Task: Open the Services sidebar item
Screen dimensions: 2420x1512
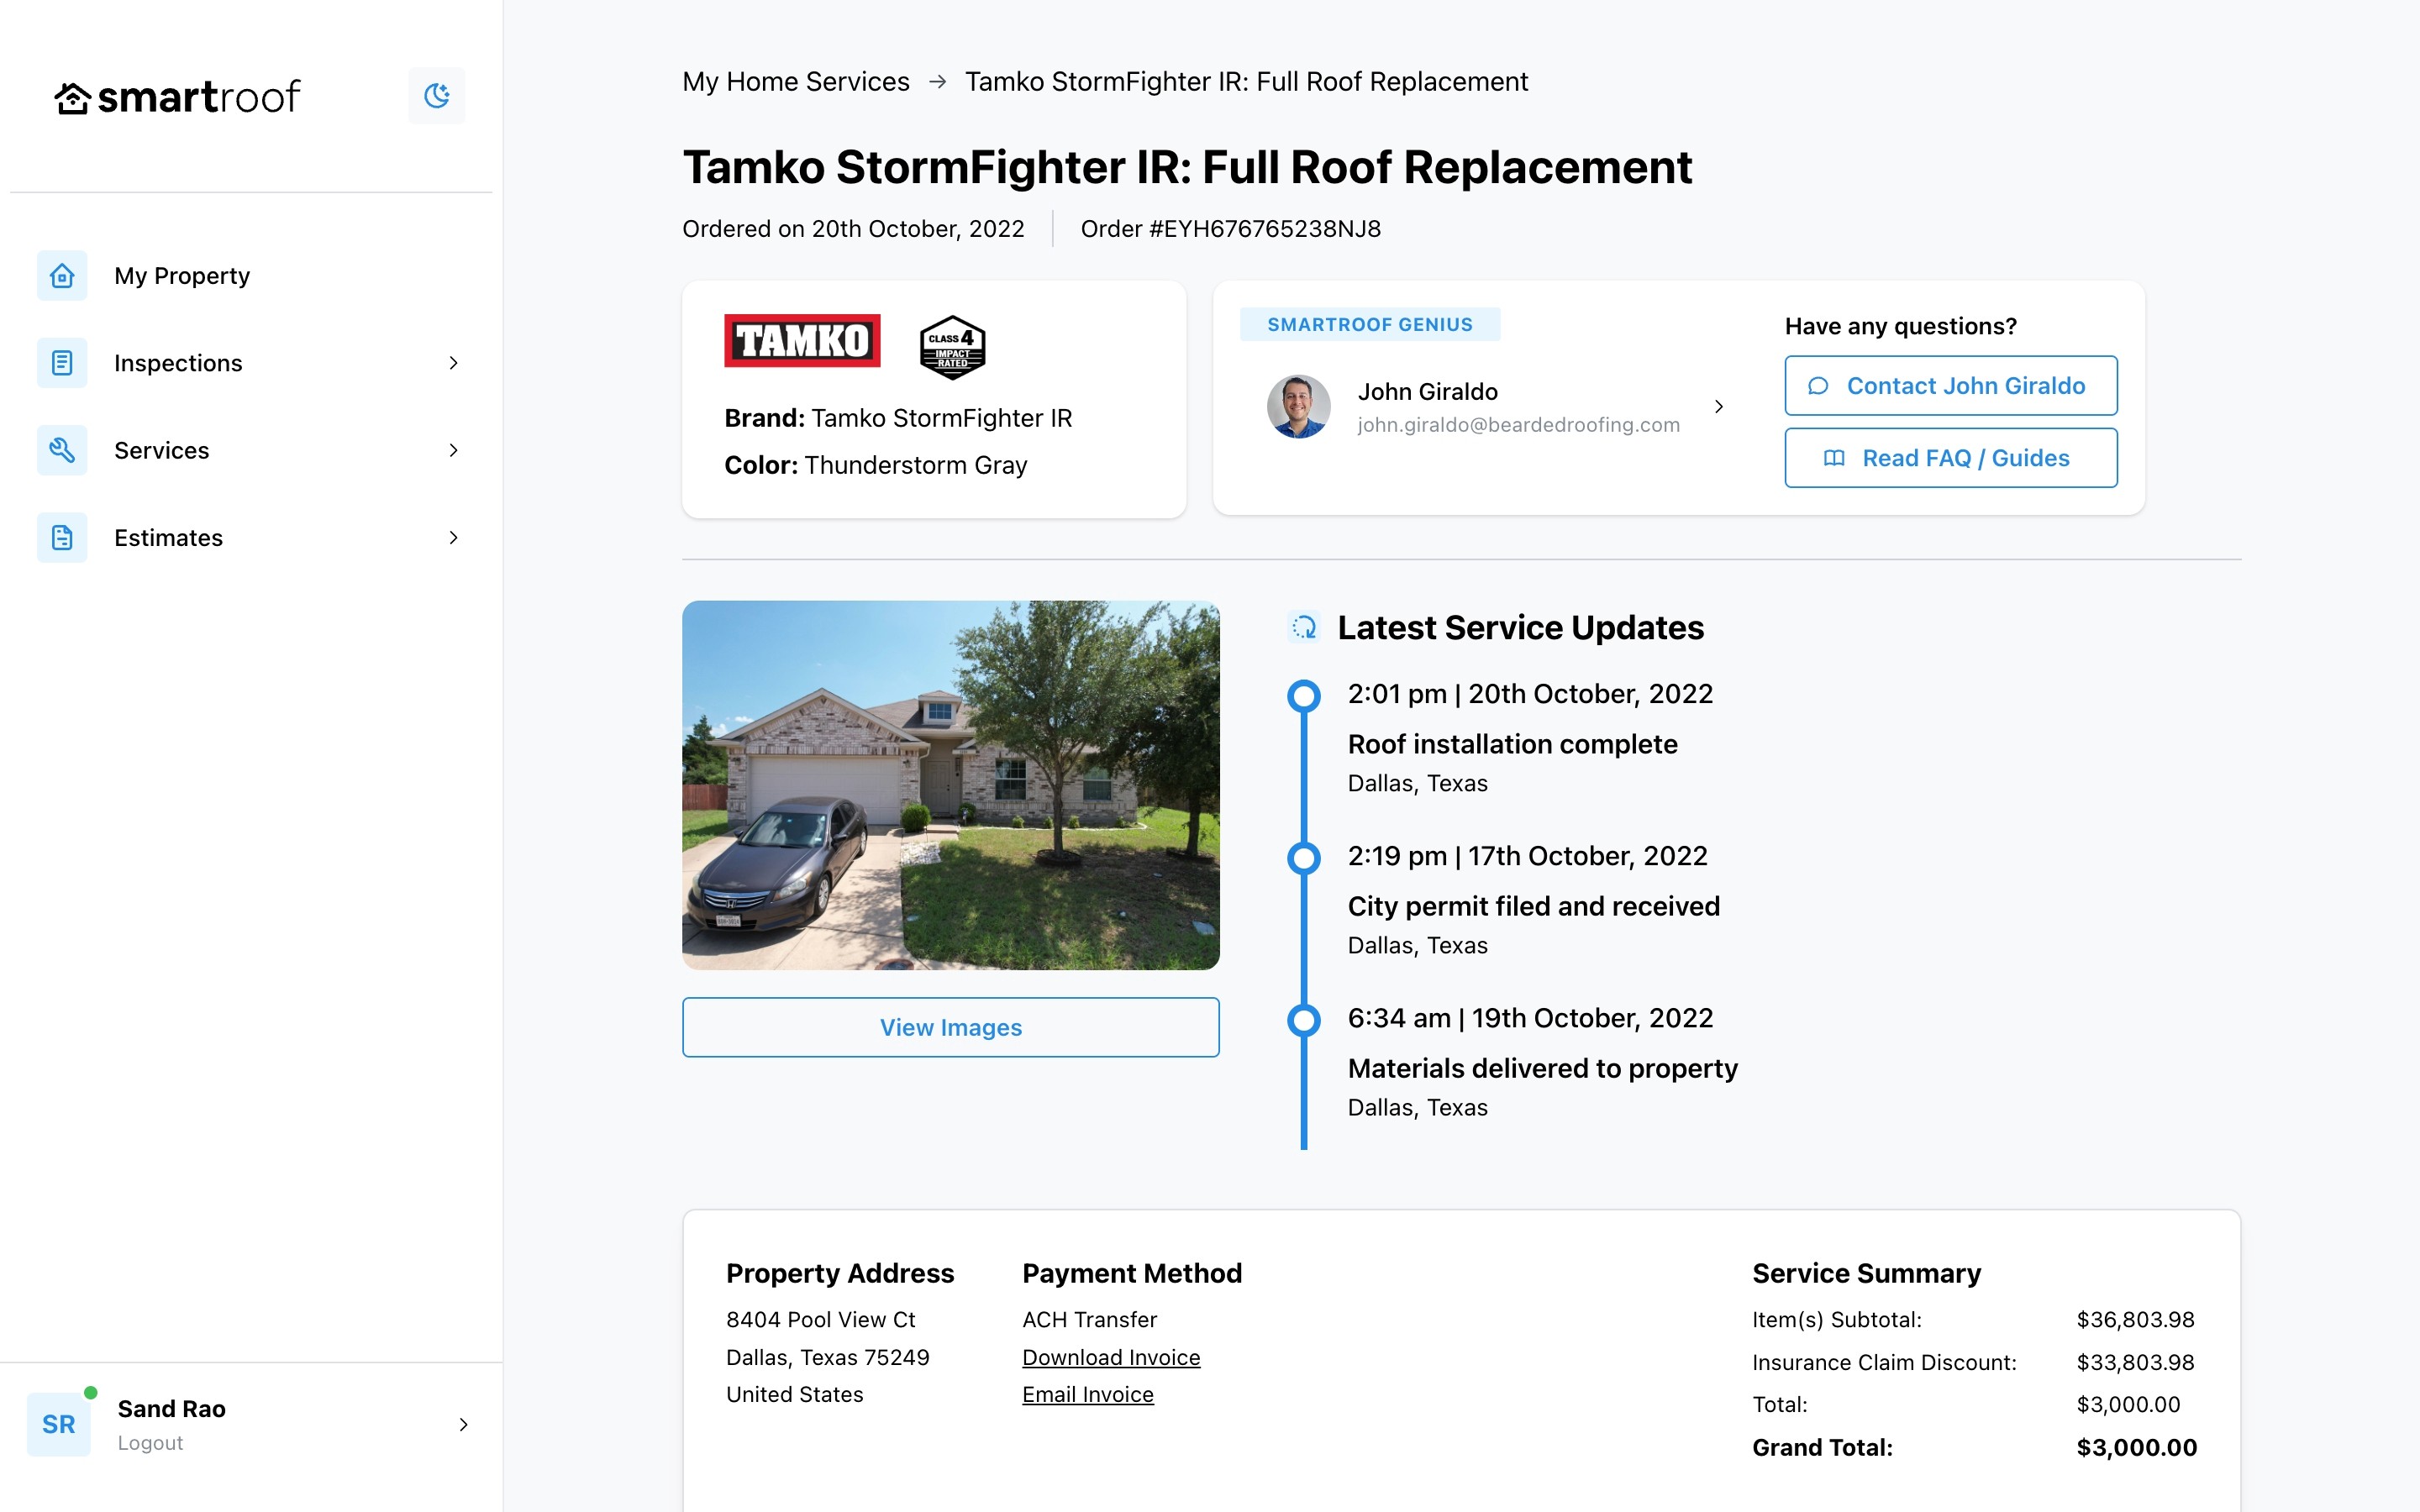Action: point(251,450)
